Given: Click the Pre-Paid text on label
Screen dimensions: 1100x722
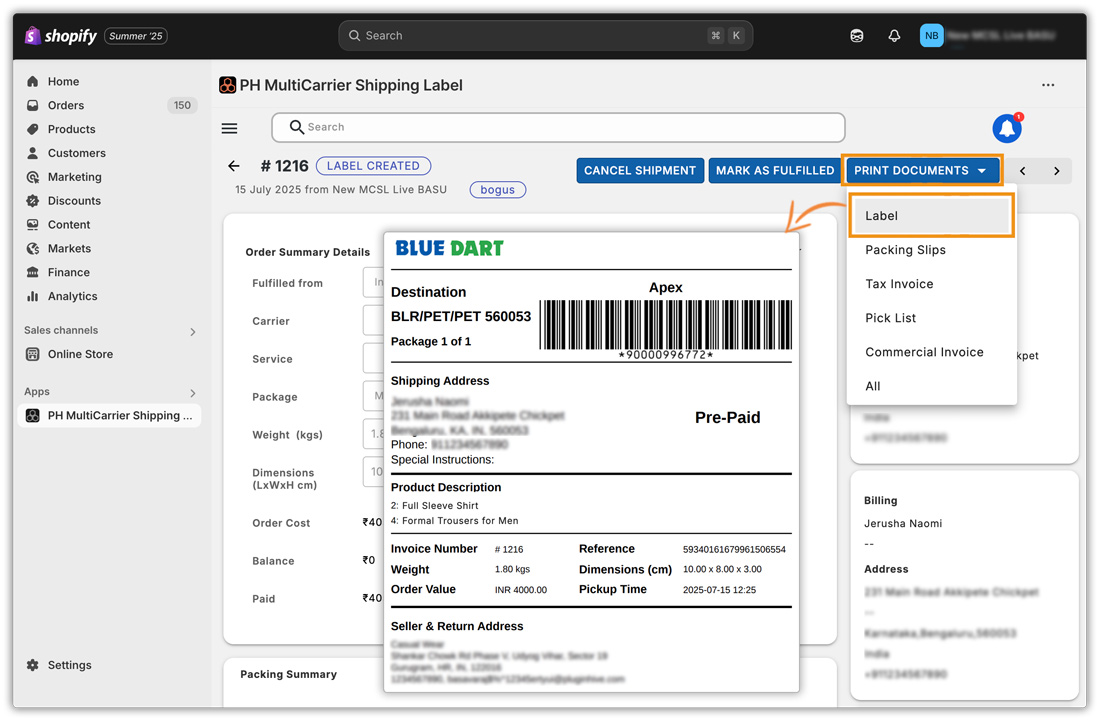Looking at the screenshot, I should [x=727, y=417].
